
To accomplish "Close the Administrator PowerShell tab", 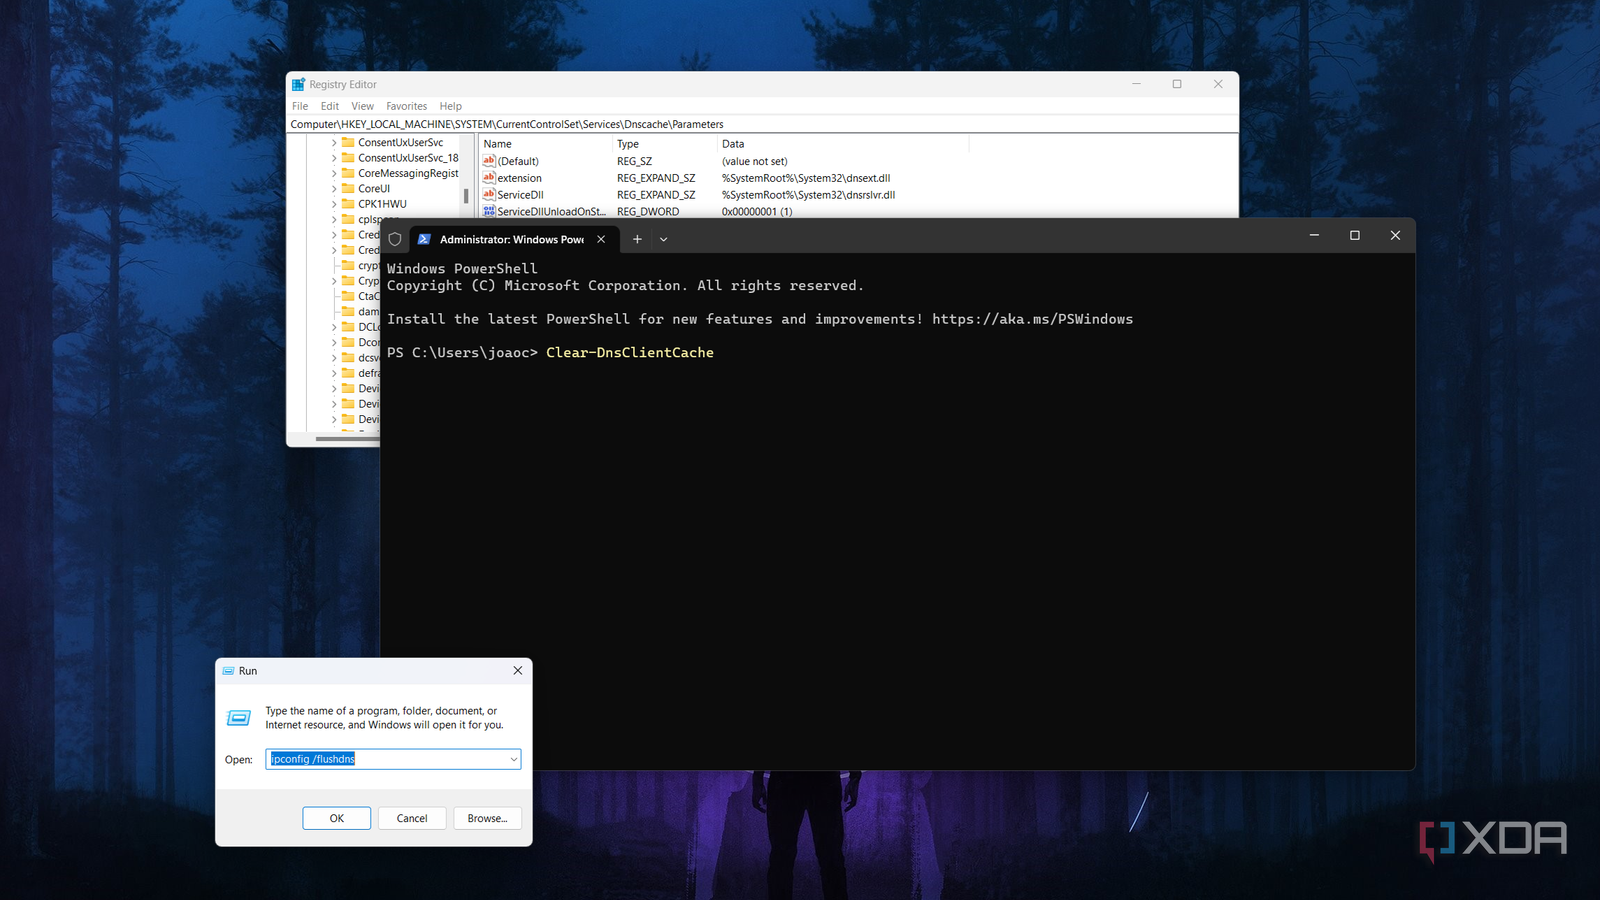I will coord(601,239).
